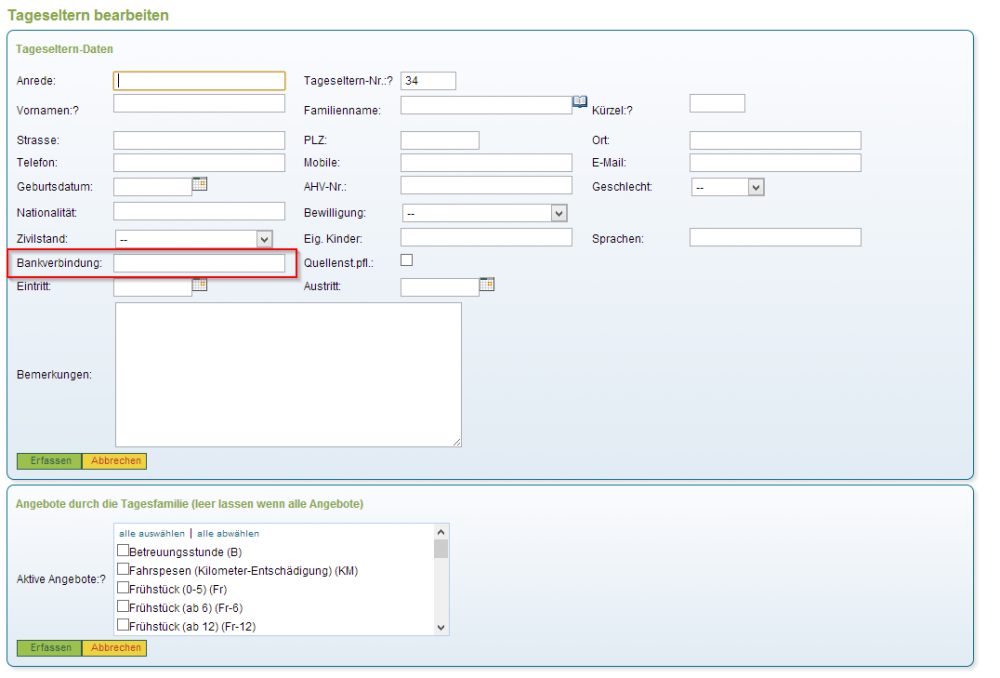The width and height of the screenshot is (1000, 678).
Task: Enable Fahrspesen (Kilometer-Entschädigung) checkbox
Action: click(x=123, y=570)
